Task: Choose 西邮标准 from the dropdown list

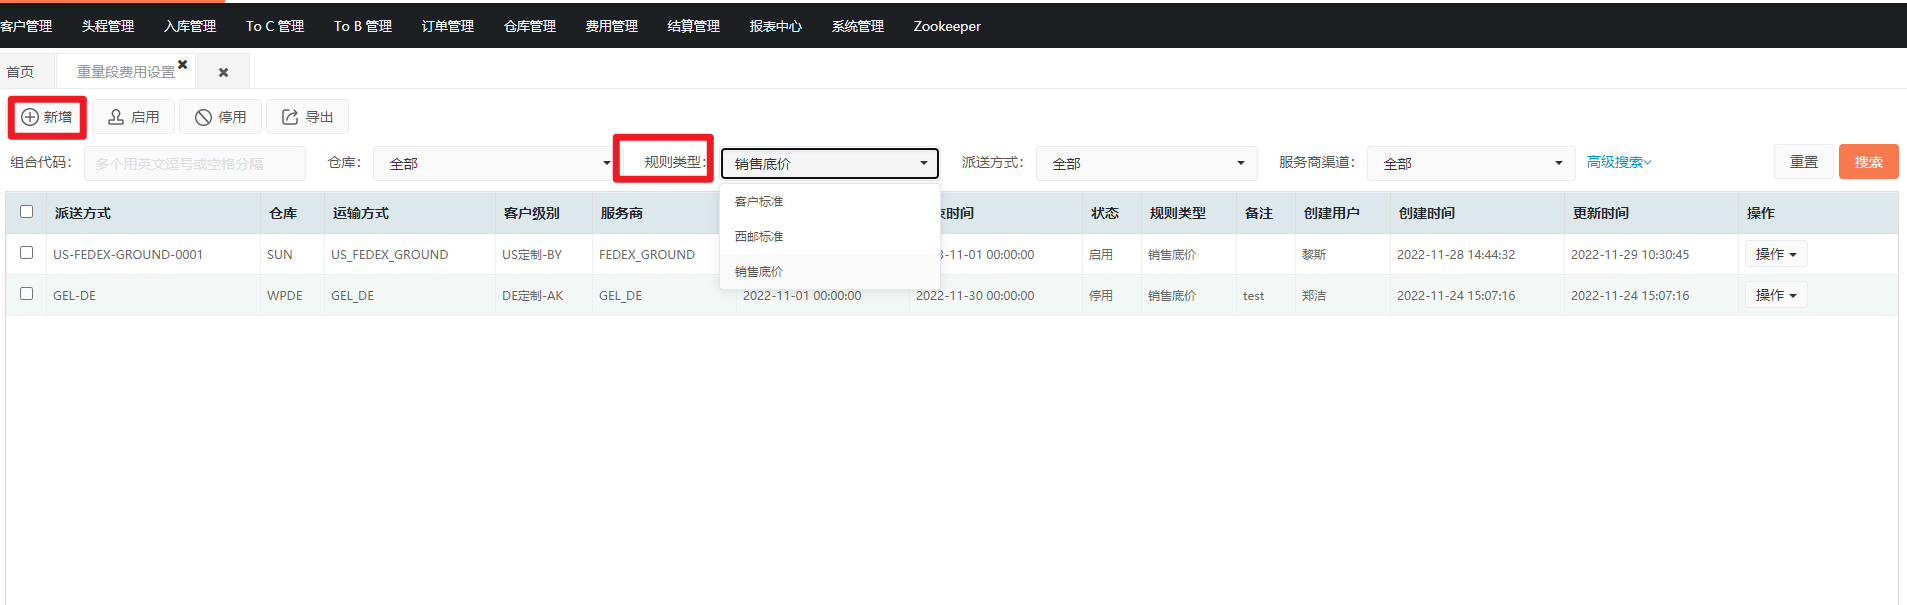Action: 830,236
